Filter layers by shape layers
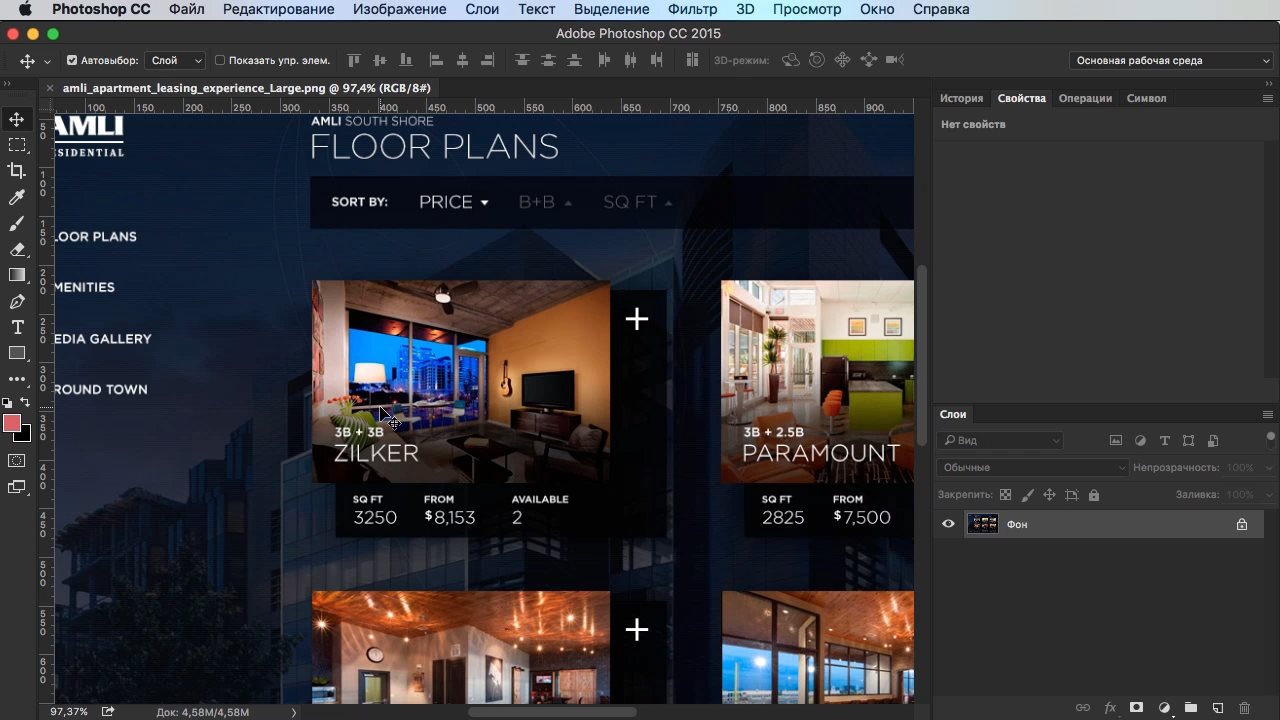The height and width of the screenshot is (720, 1280). tap(1188, 440)
